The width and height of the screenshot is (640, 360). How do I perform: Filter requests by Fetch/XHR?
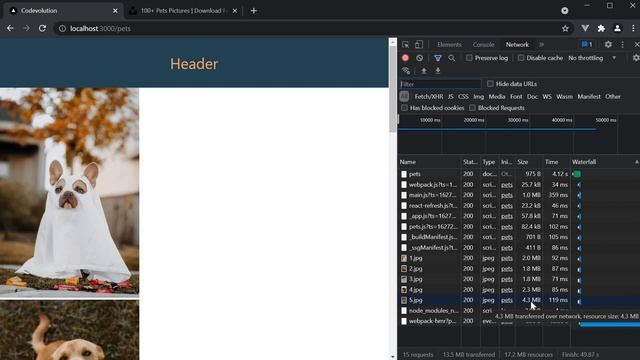[x=429, y=97]
